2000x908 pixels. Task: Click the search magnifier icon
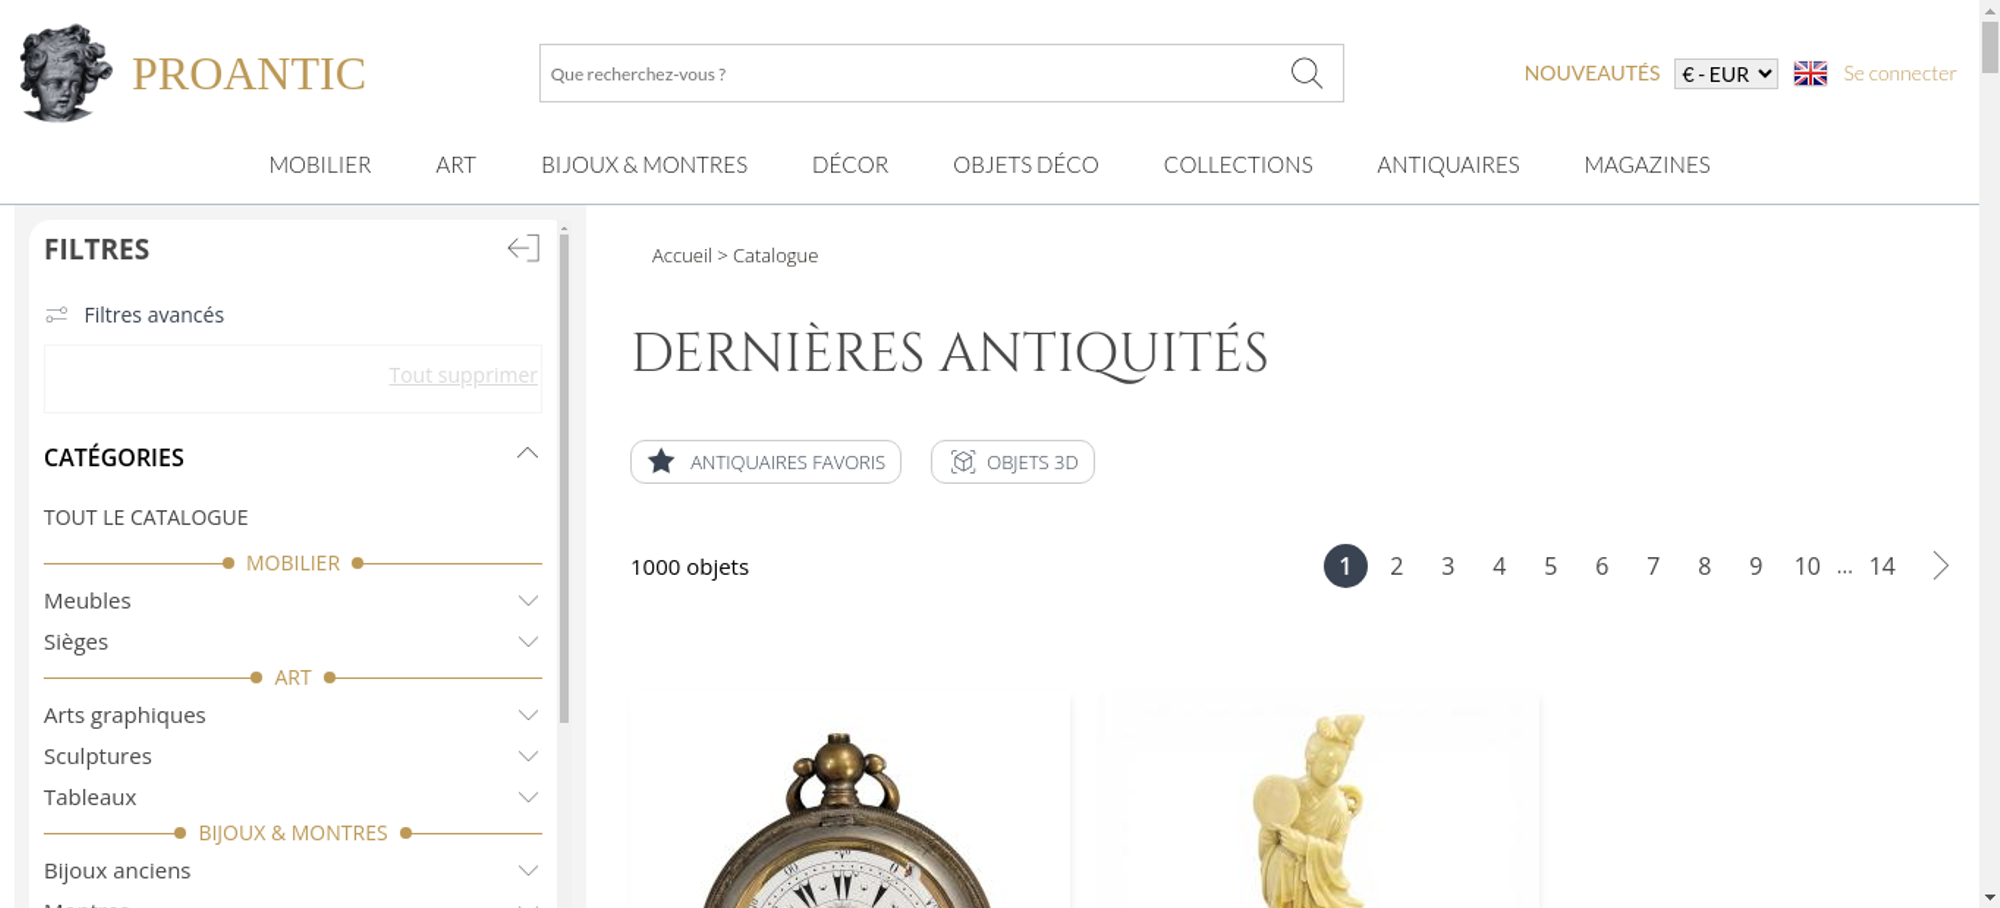click(x=1306, y=73)
